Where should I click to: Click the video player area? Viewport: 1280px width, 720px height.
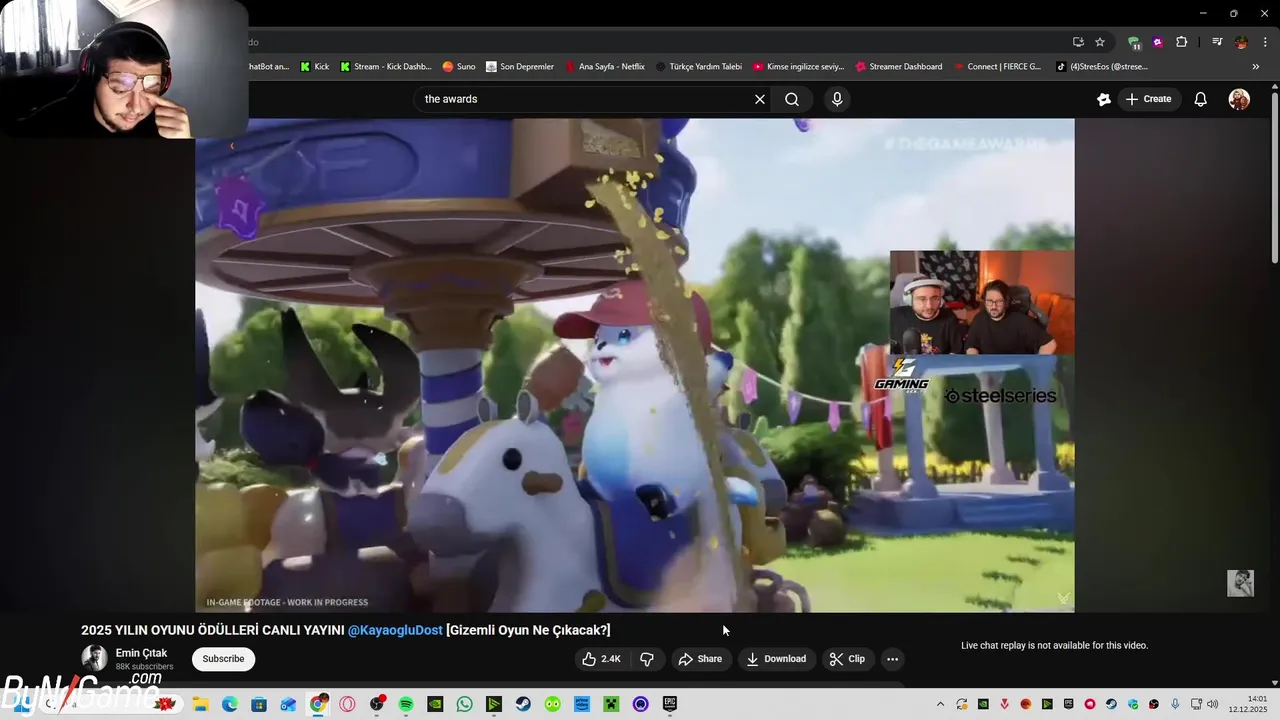click(x=635, y=365)
